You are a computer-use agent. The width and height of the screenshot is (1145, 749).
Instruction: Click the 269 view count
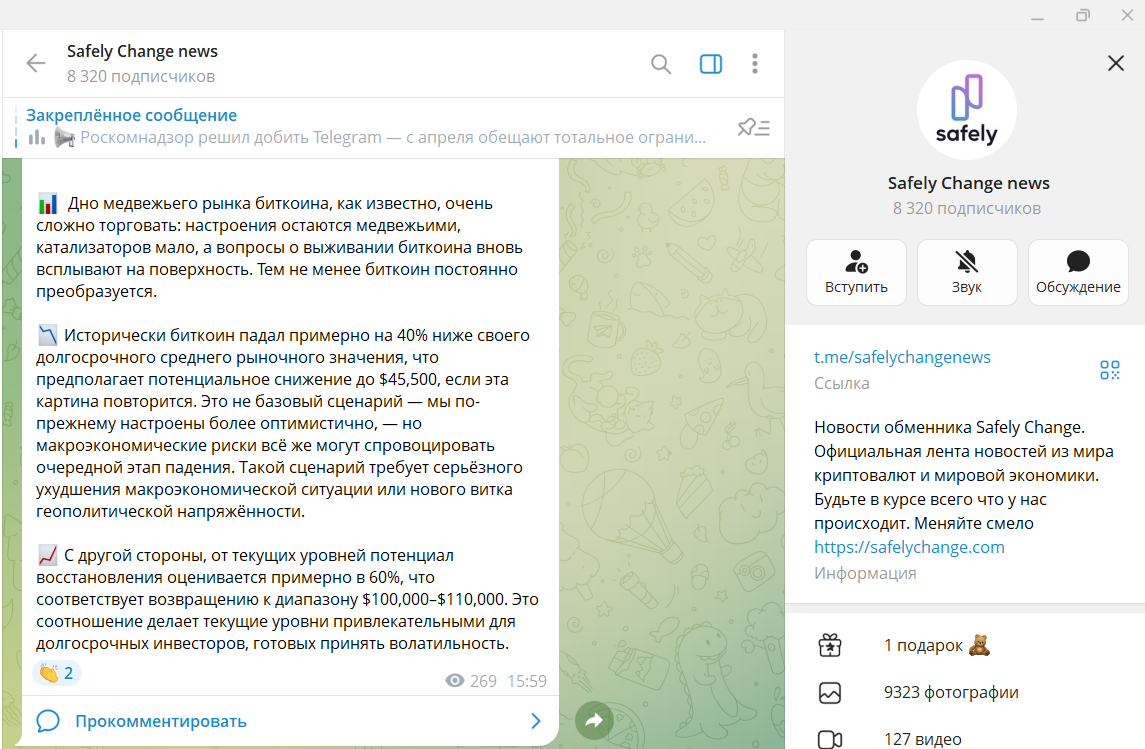[483, 681]
